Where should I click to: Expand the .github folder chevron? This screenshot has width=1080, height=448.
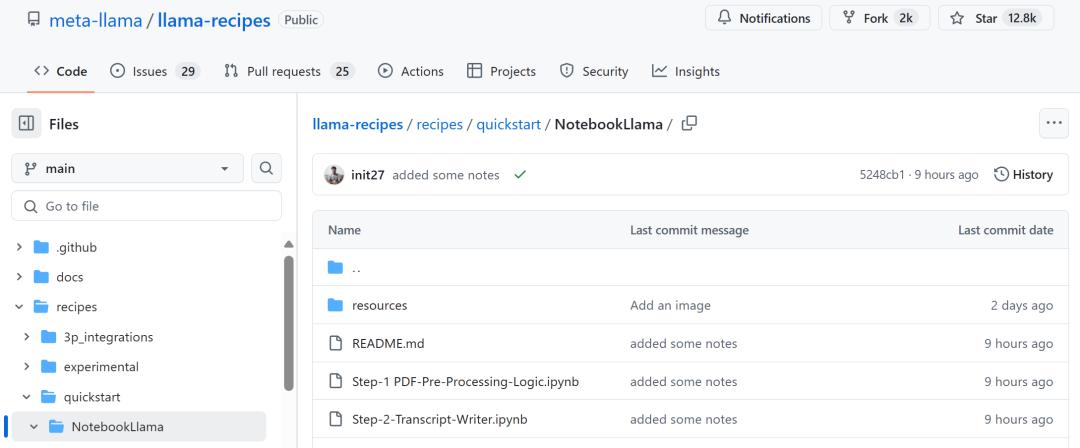tap(19, 247)
